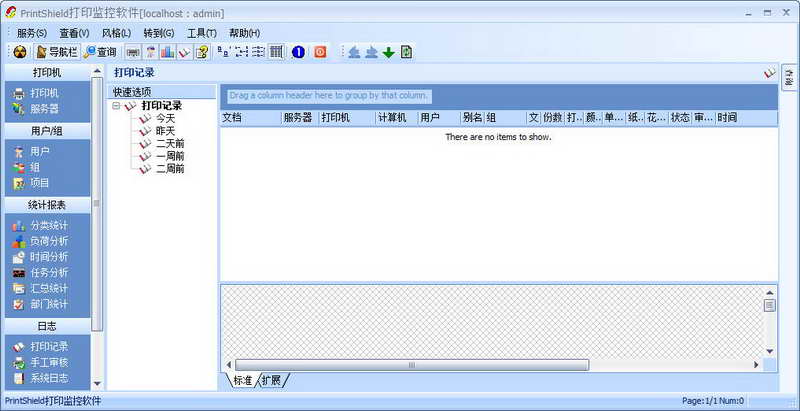This screenshot has height=411, width=800.
Task: Click the refresh document toolbar icon
Action: [x=406, y=52]
